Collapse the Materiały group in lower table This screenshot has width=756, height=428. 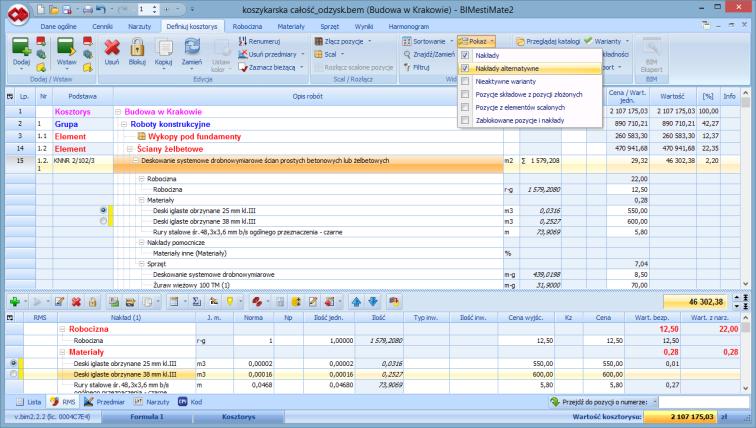click(62, 352)
